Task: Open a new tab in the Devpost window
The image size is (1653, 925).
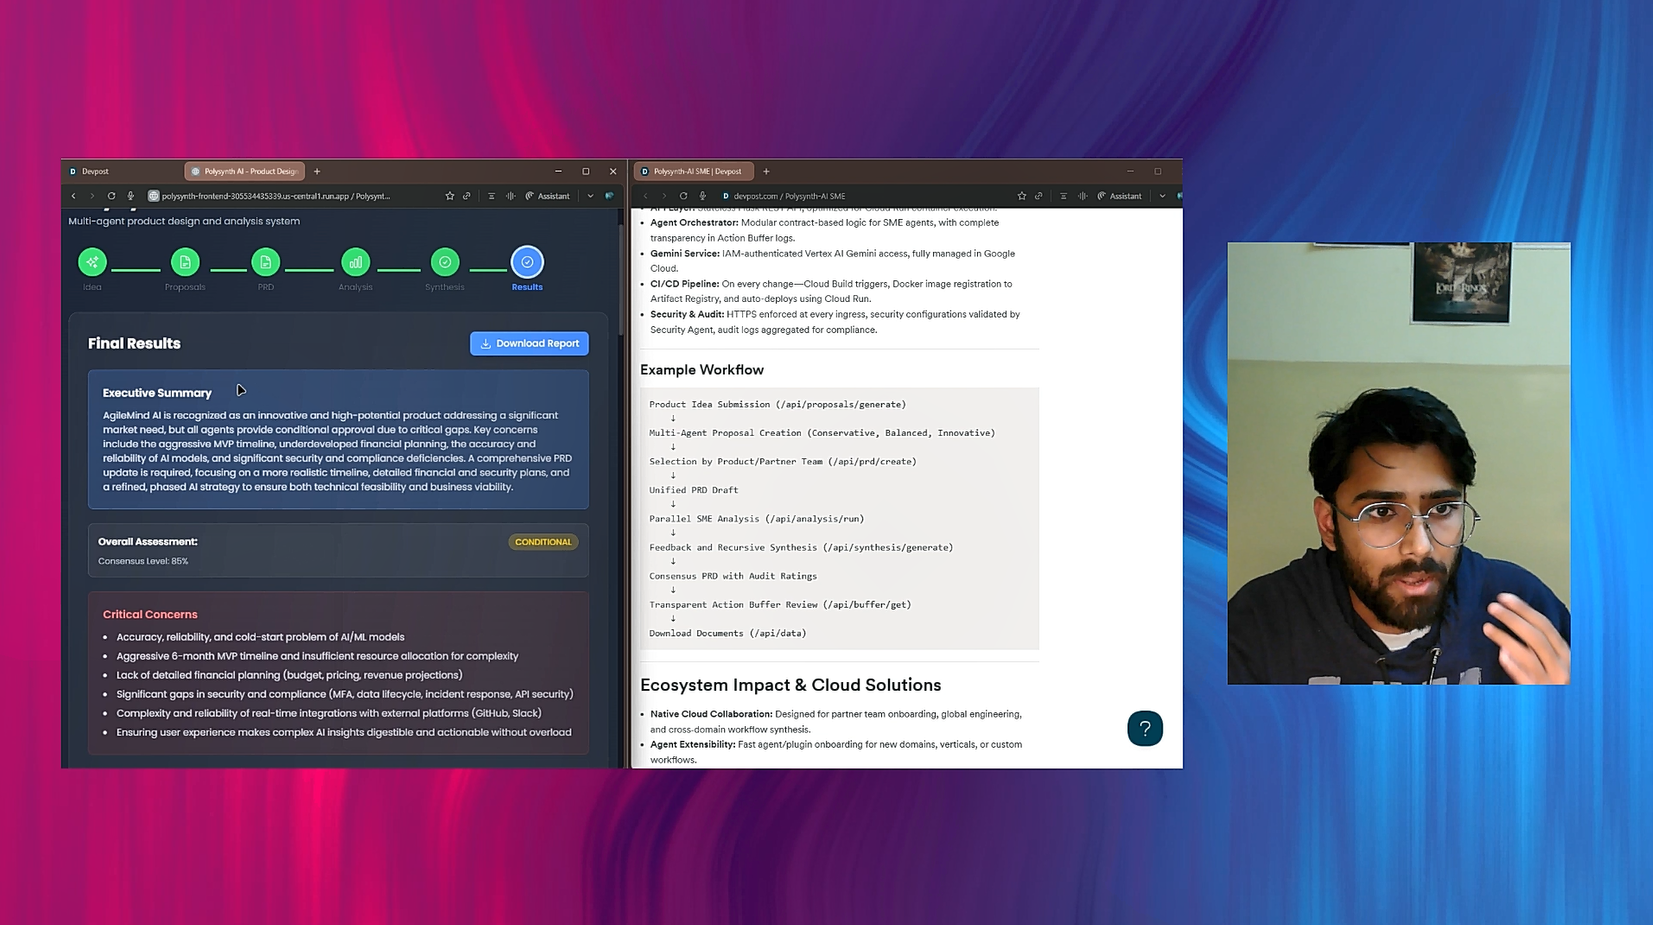Action: [x=766, y=171]
